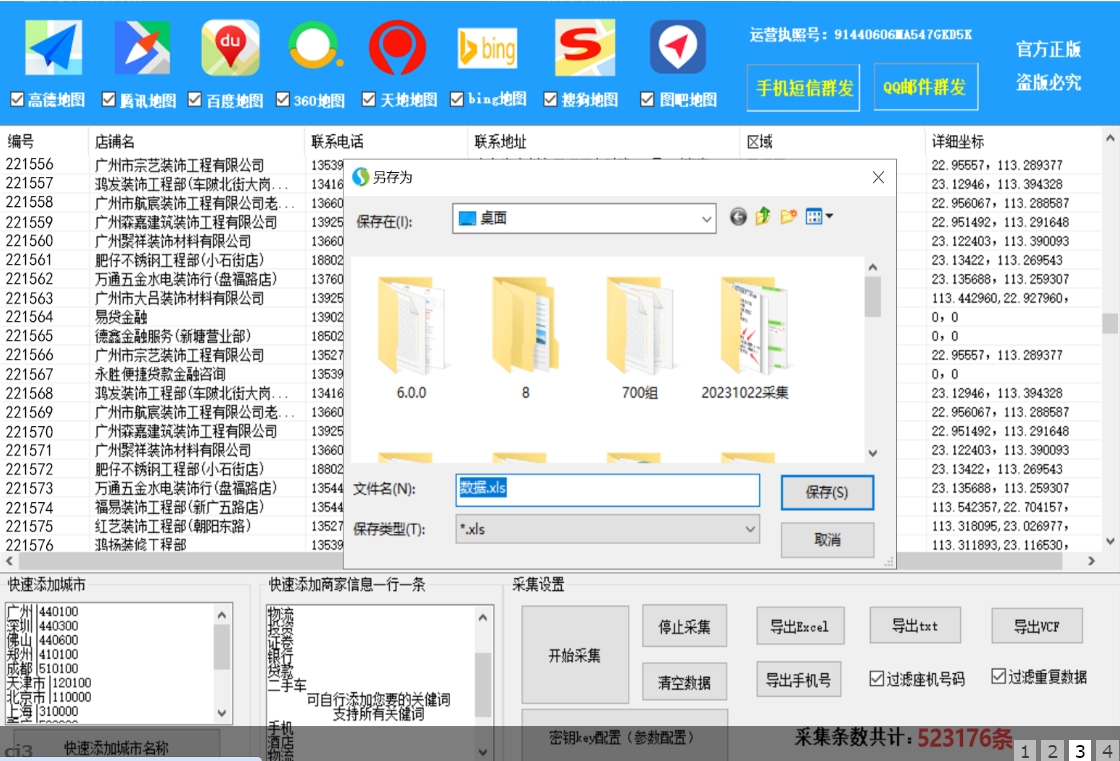Click 店铺名 column header
This screenshot has width=1120, height=761.
(x=196, y=141)
